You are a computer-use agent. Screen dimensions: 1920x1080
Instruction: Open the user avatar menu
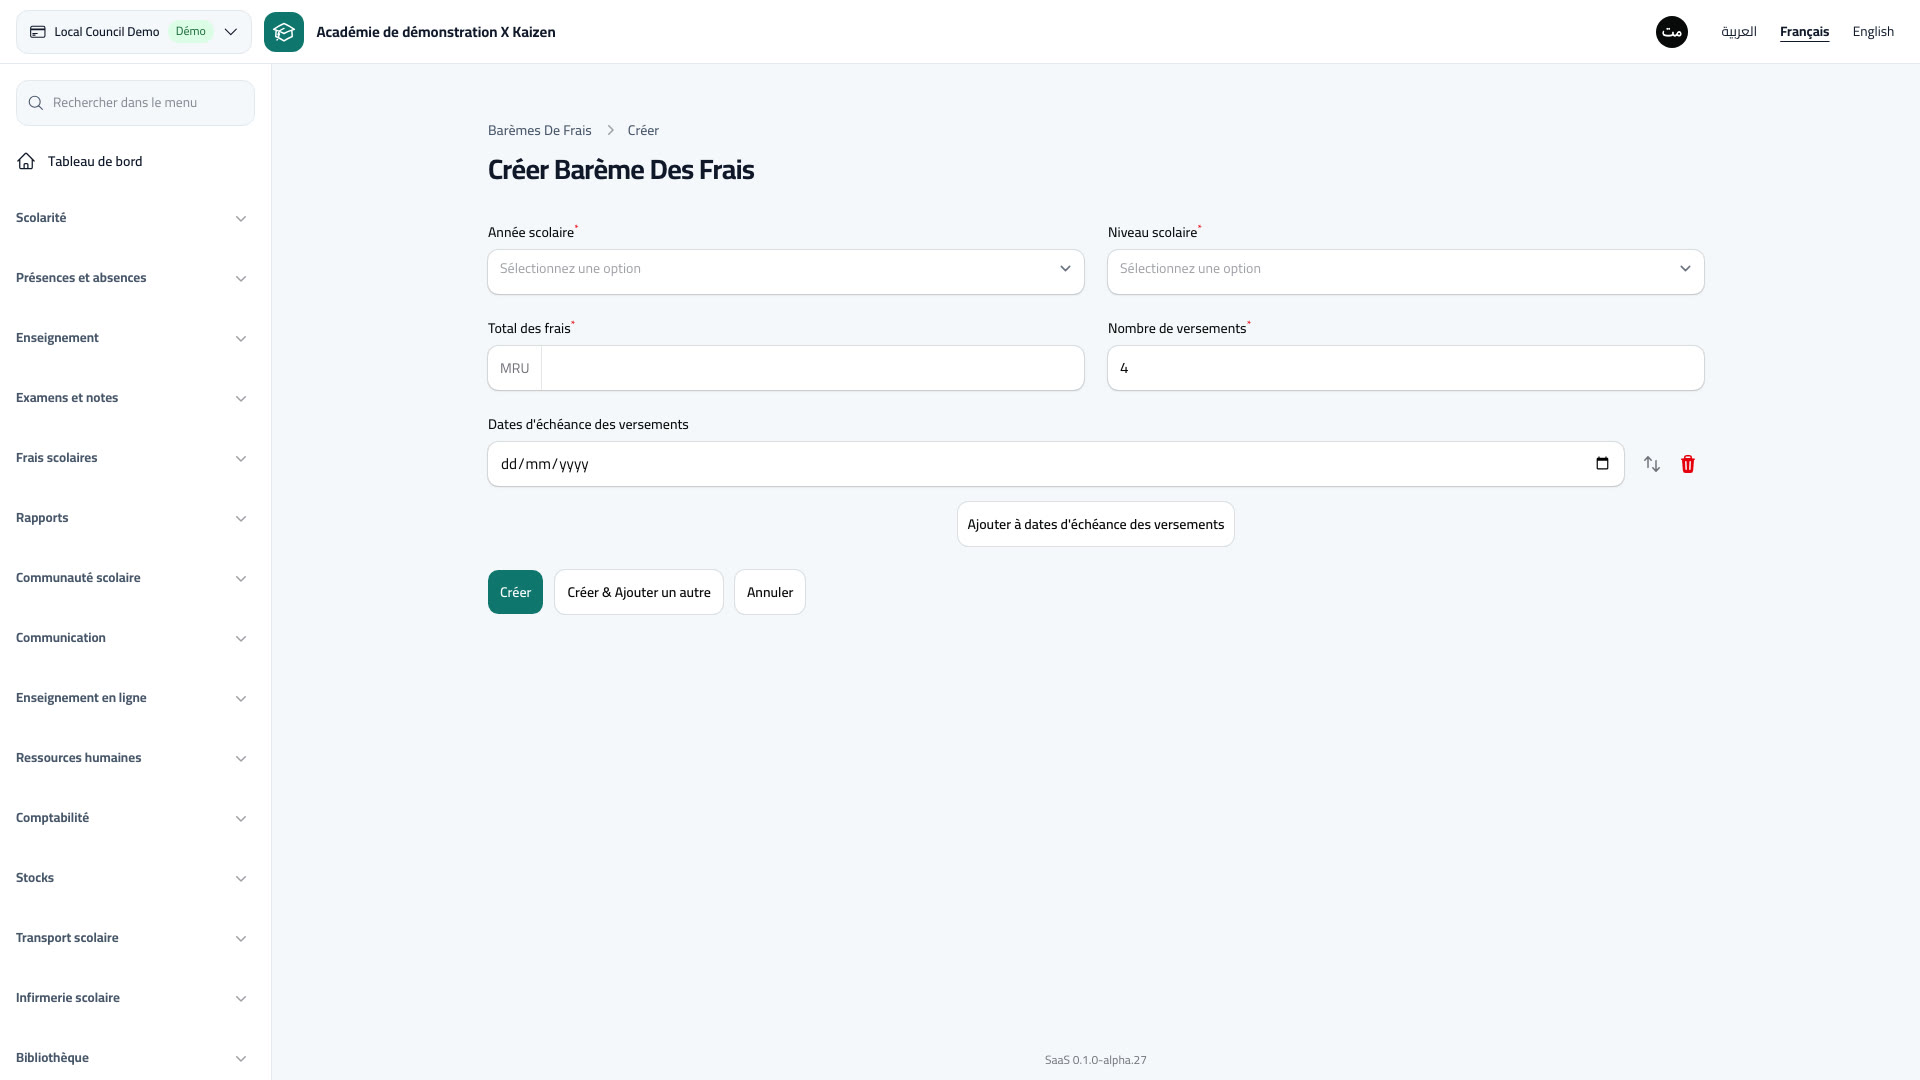[x=1672, y=32]
